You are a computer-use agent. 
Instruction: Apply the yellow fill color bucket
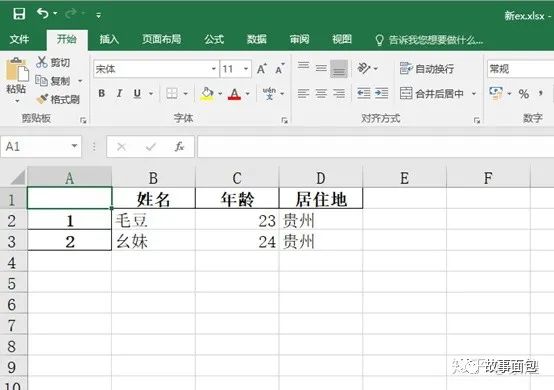(207, 94)
